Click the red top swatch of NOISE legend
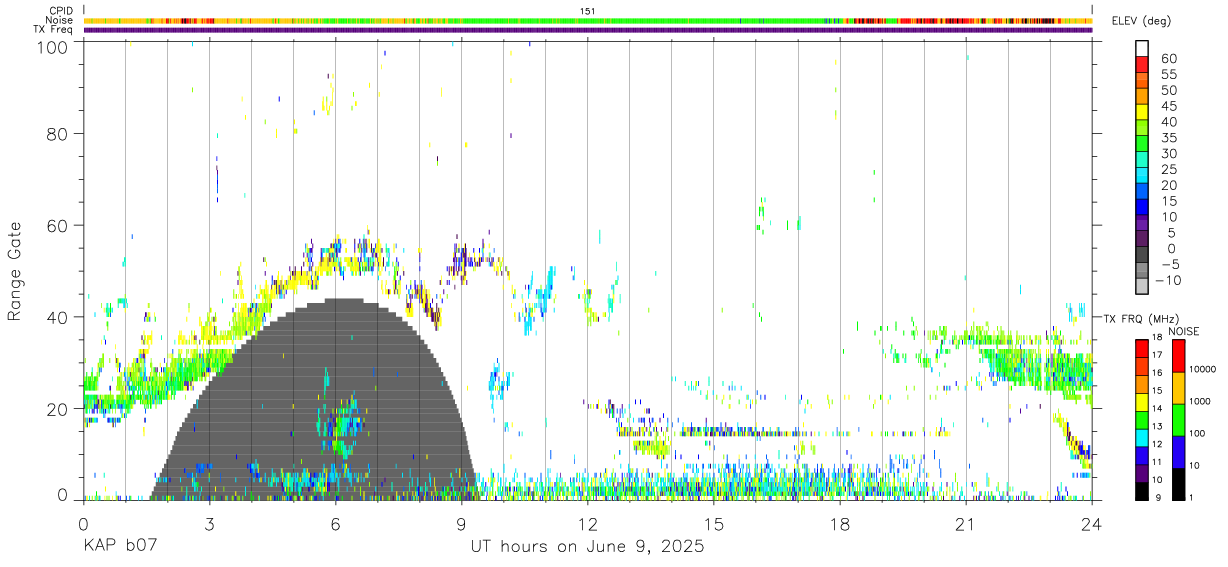Screen dimensions: 1228x567 click(1177, 356)
